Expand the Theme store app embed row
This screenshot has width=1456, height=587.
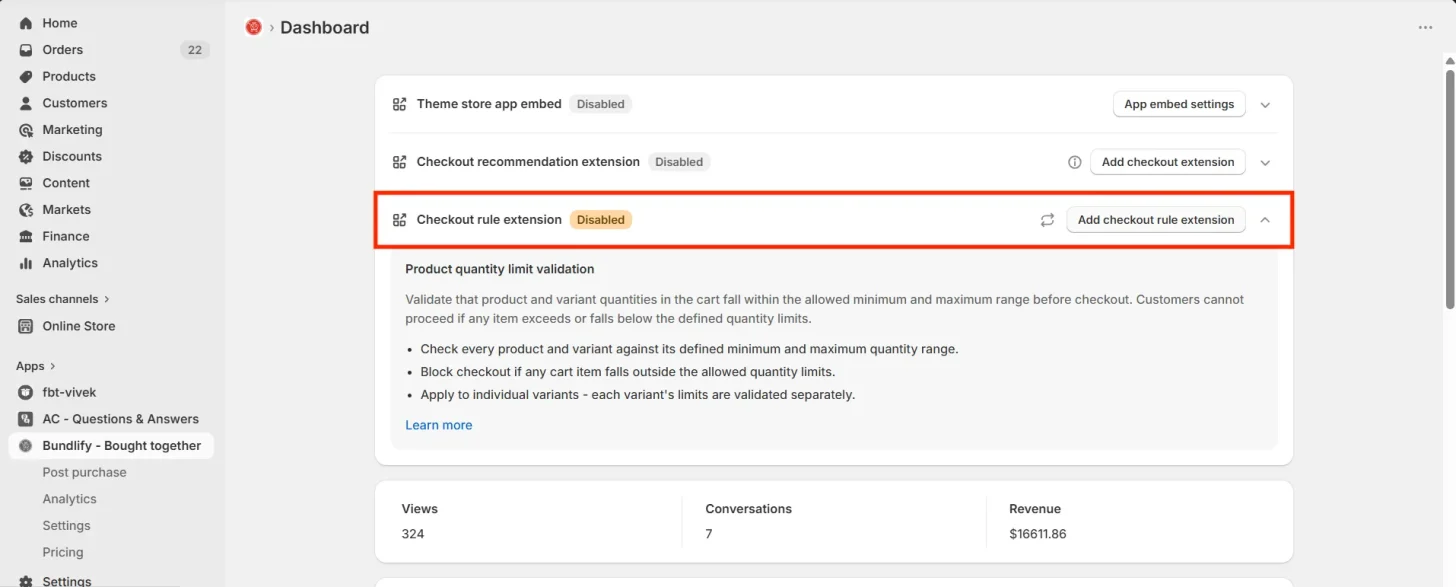[1265, 105]
